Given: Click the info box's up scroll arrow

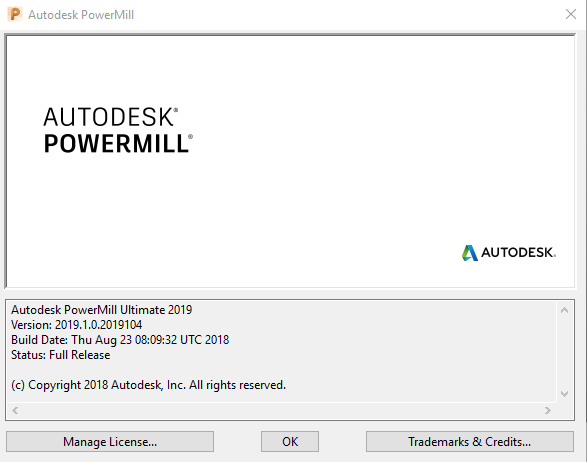Looking at the screenshot, I should [x=565, y=310].
